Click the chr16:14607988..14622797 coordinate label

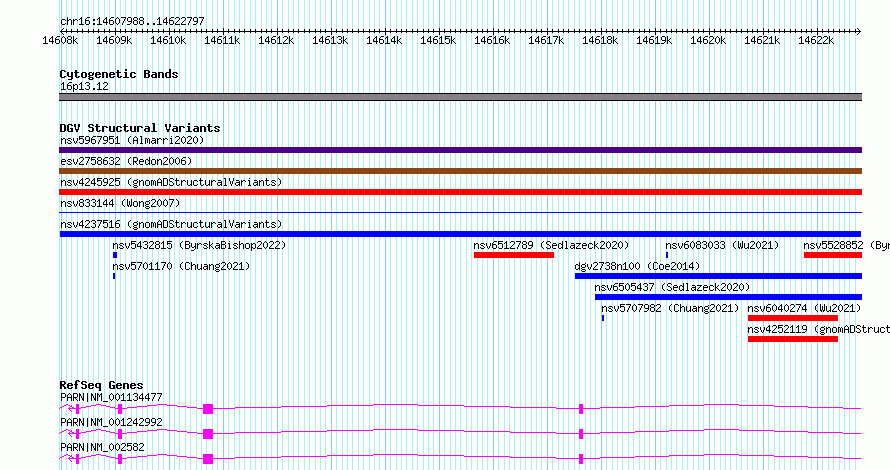[x=132, y=21]
